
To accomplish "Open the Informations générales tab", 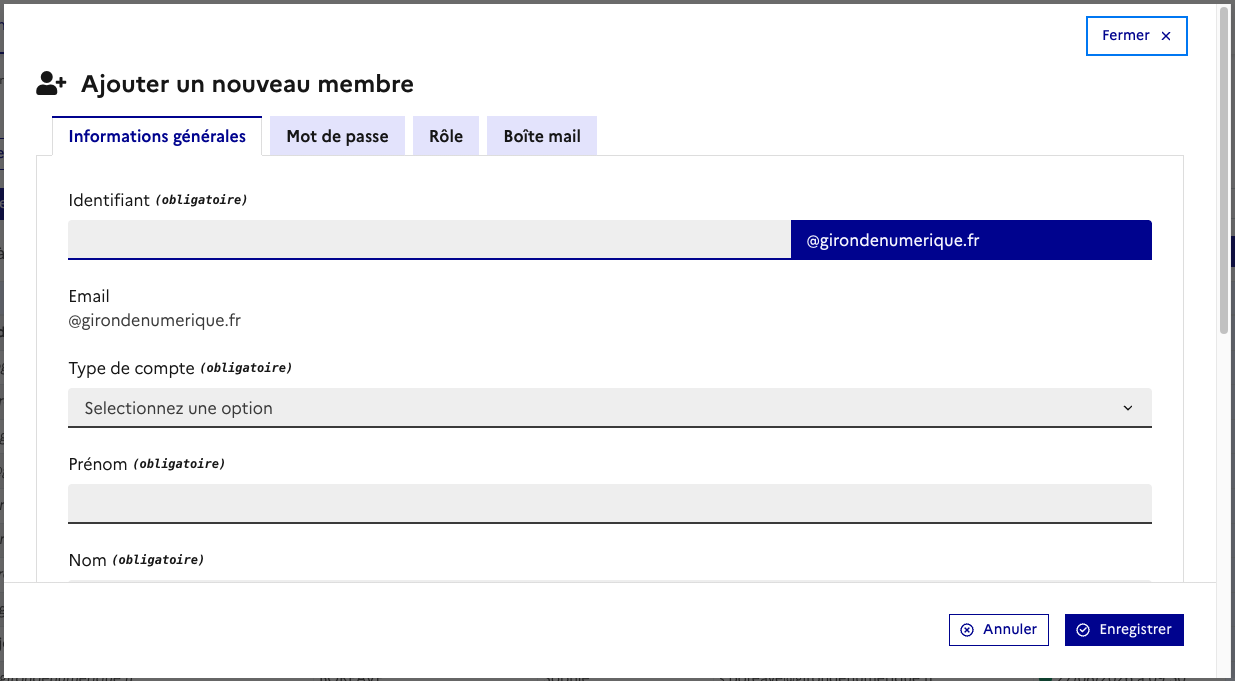I will point(157,136).
